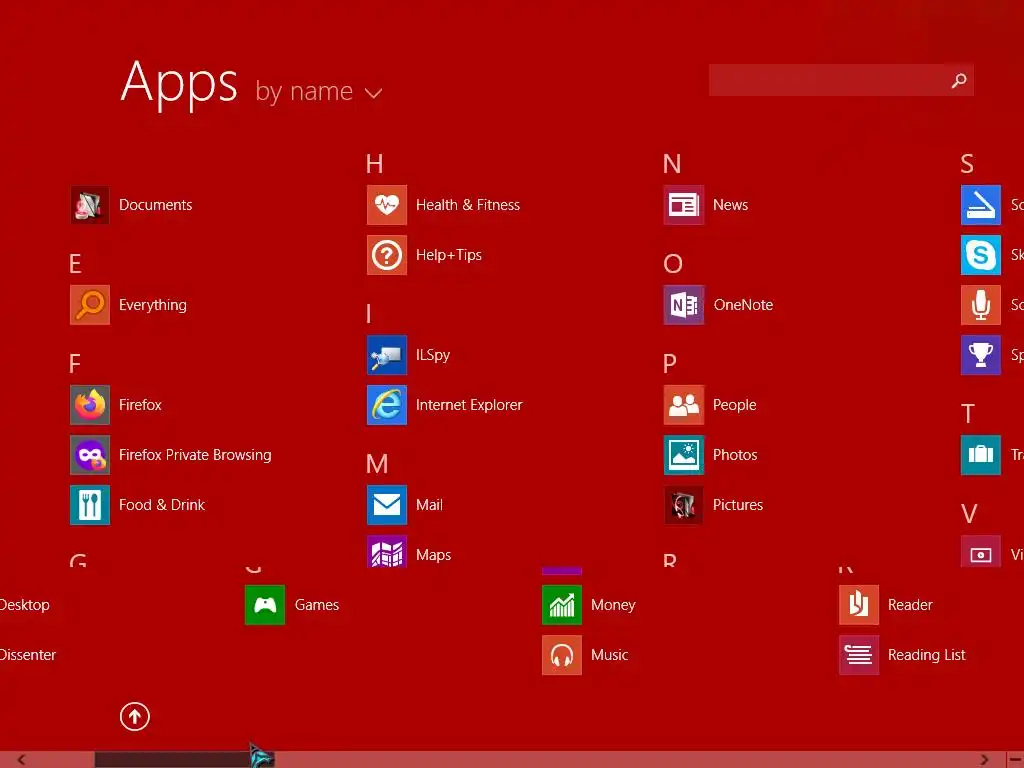Click the 'Dissenter' app label
This screenshot has width=1024, height=768.
tap(27, 655)
